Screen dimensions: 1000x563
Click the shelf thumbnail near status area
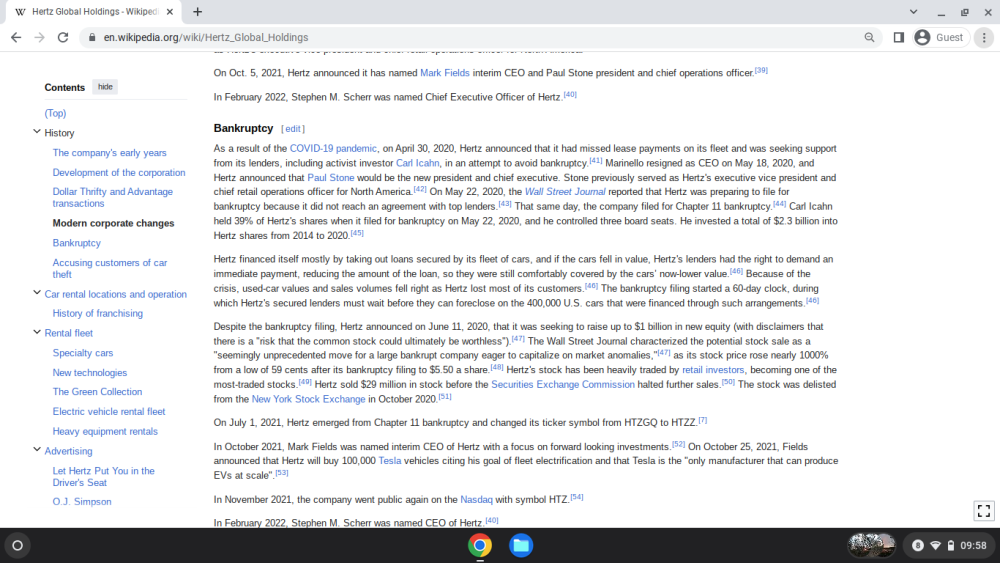[x=871, y=545]
